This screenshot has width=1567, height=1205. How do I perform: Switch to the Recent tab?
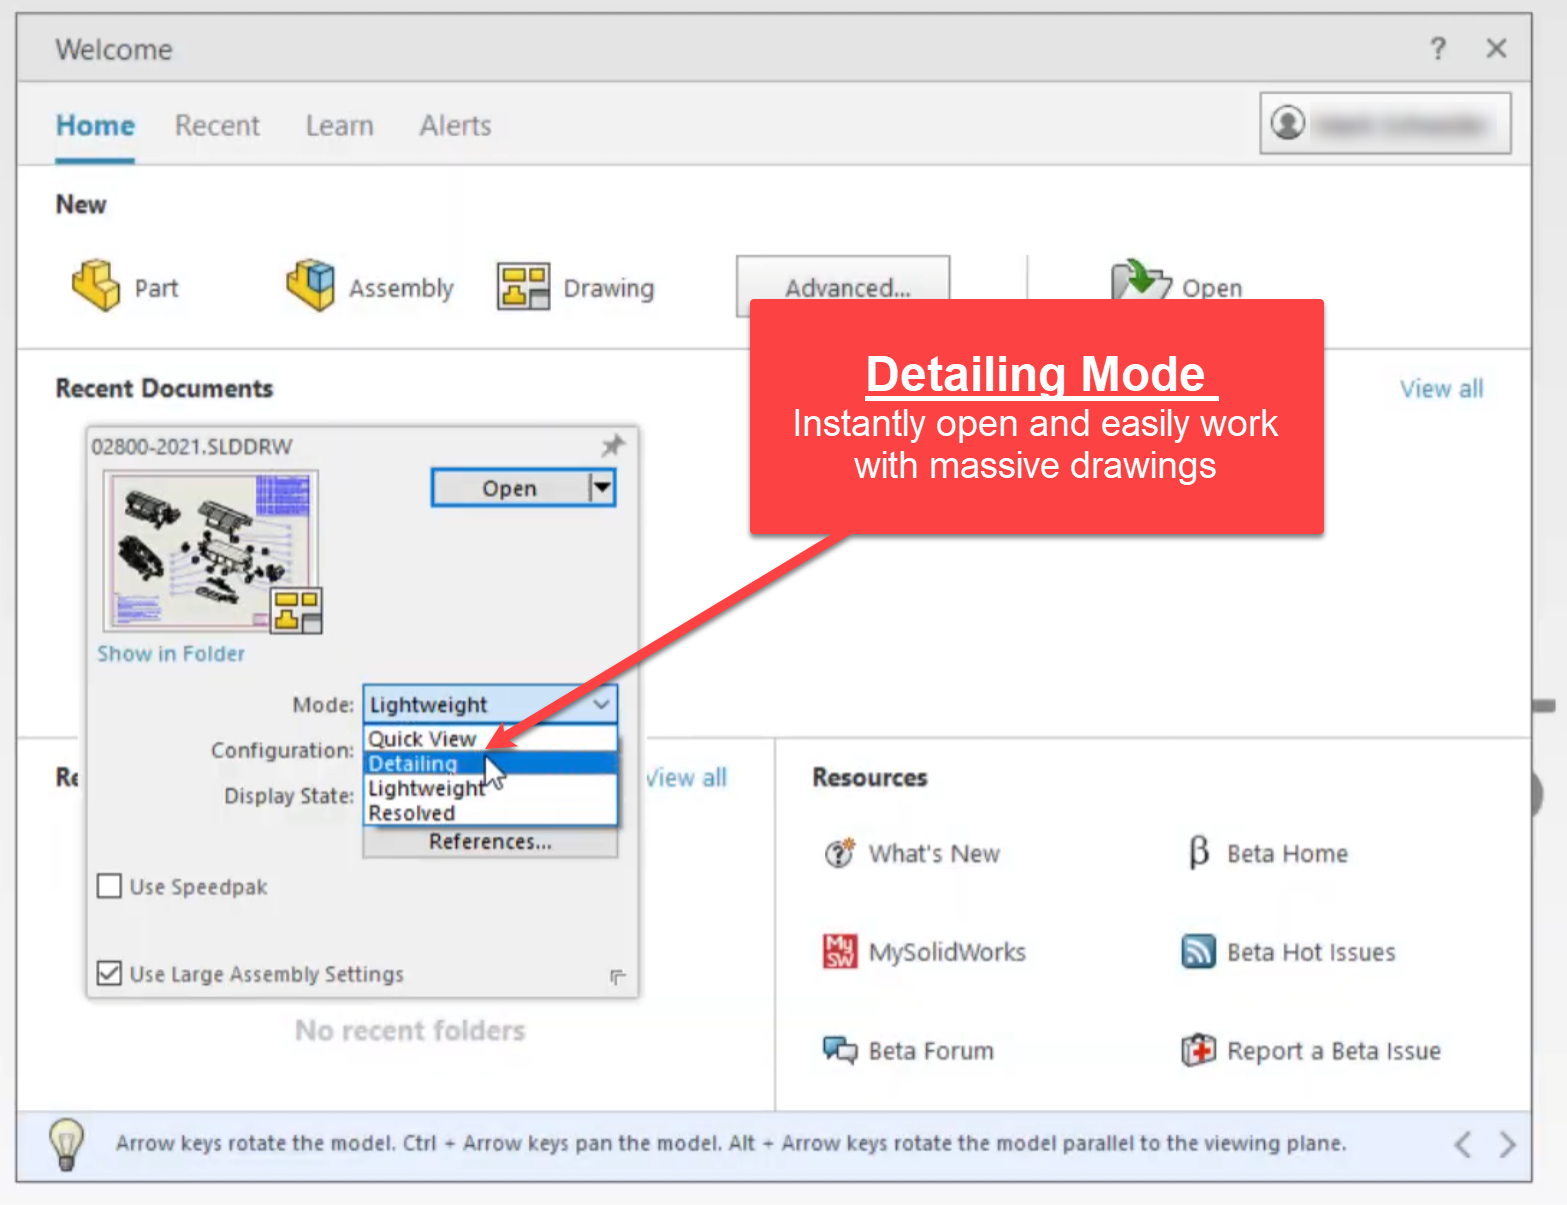[x=217, y=125]
